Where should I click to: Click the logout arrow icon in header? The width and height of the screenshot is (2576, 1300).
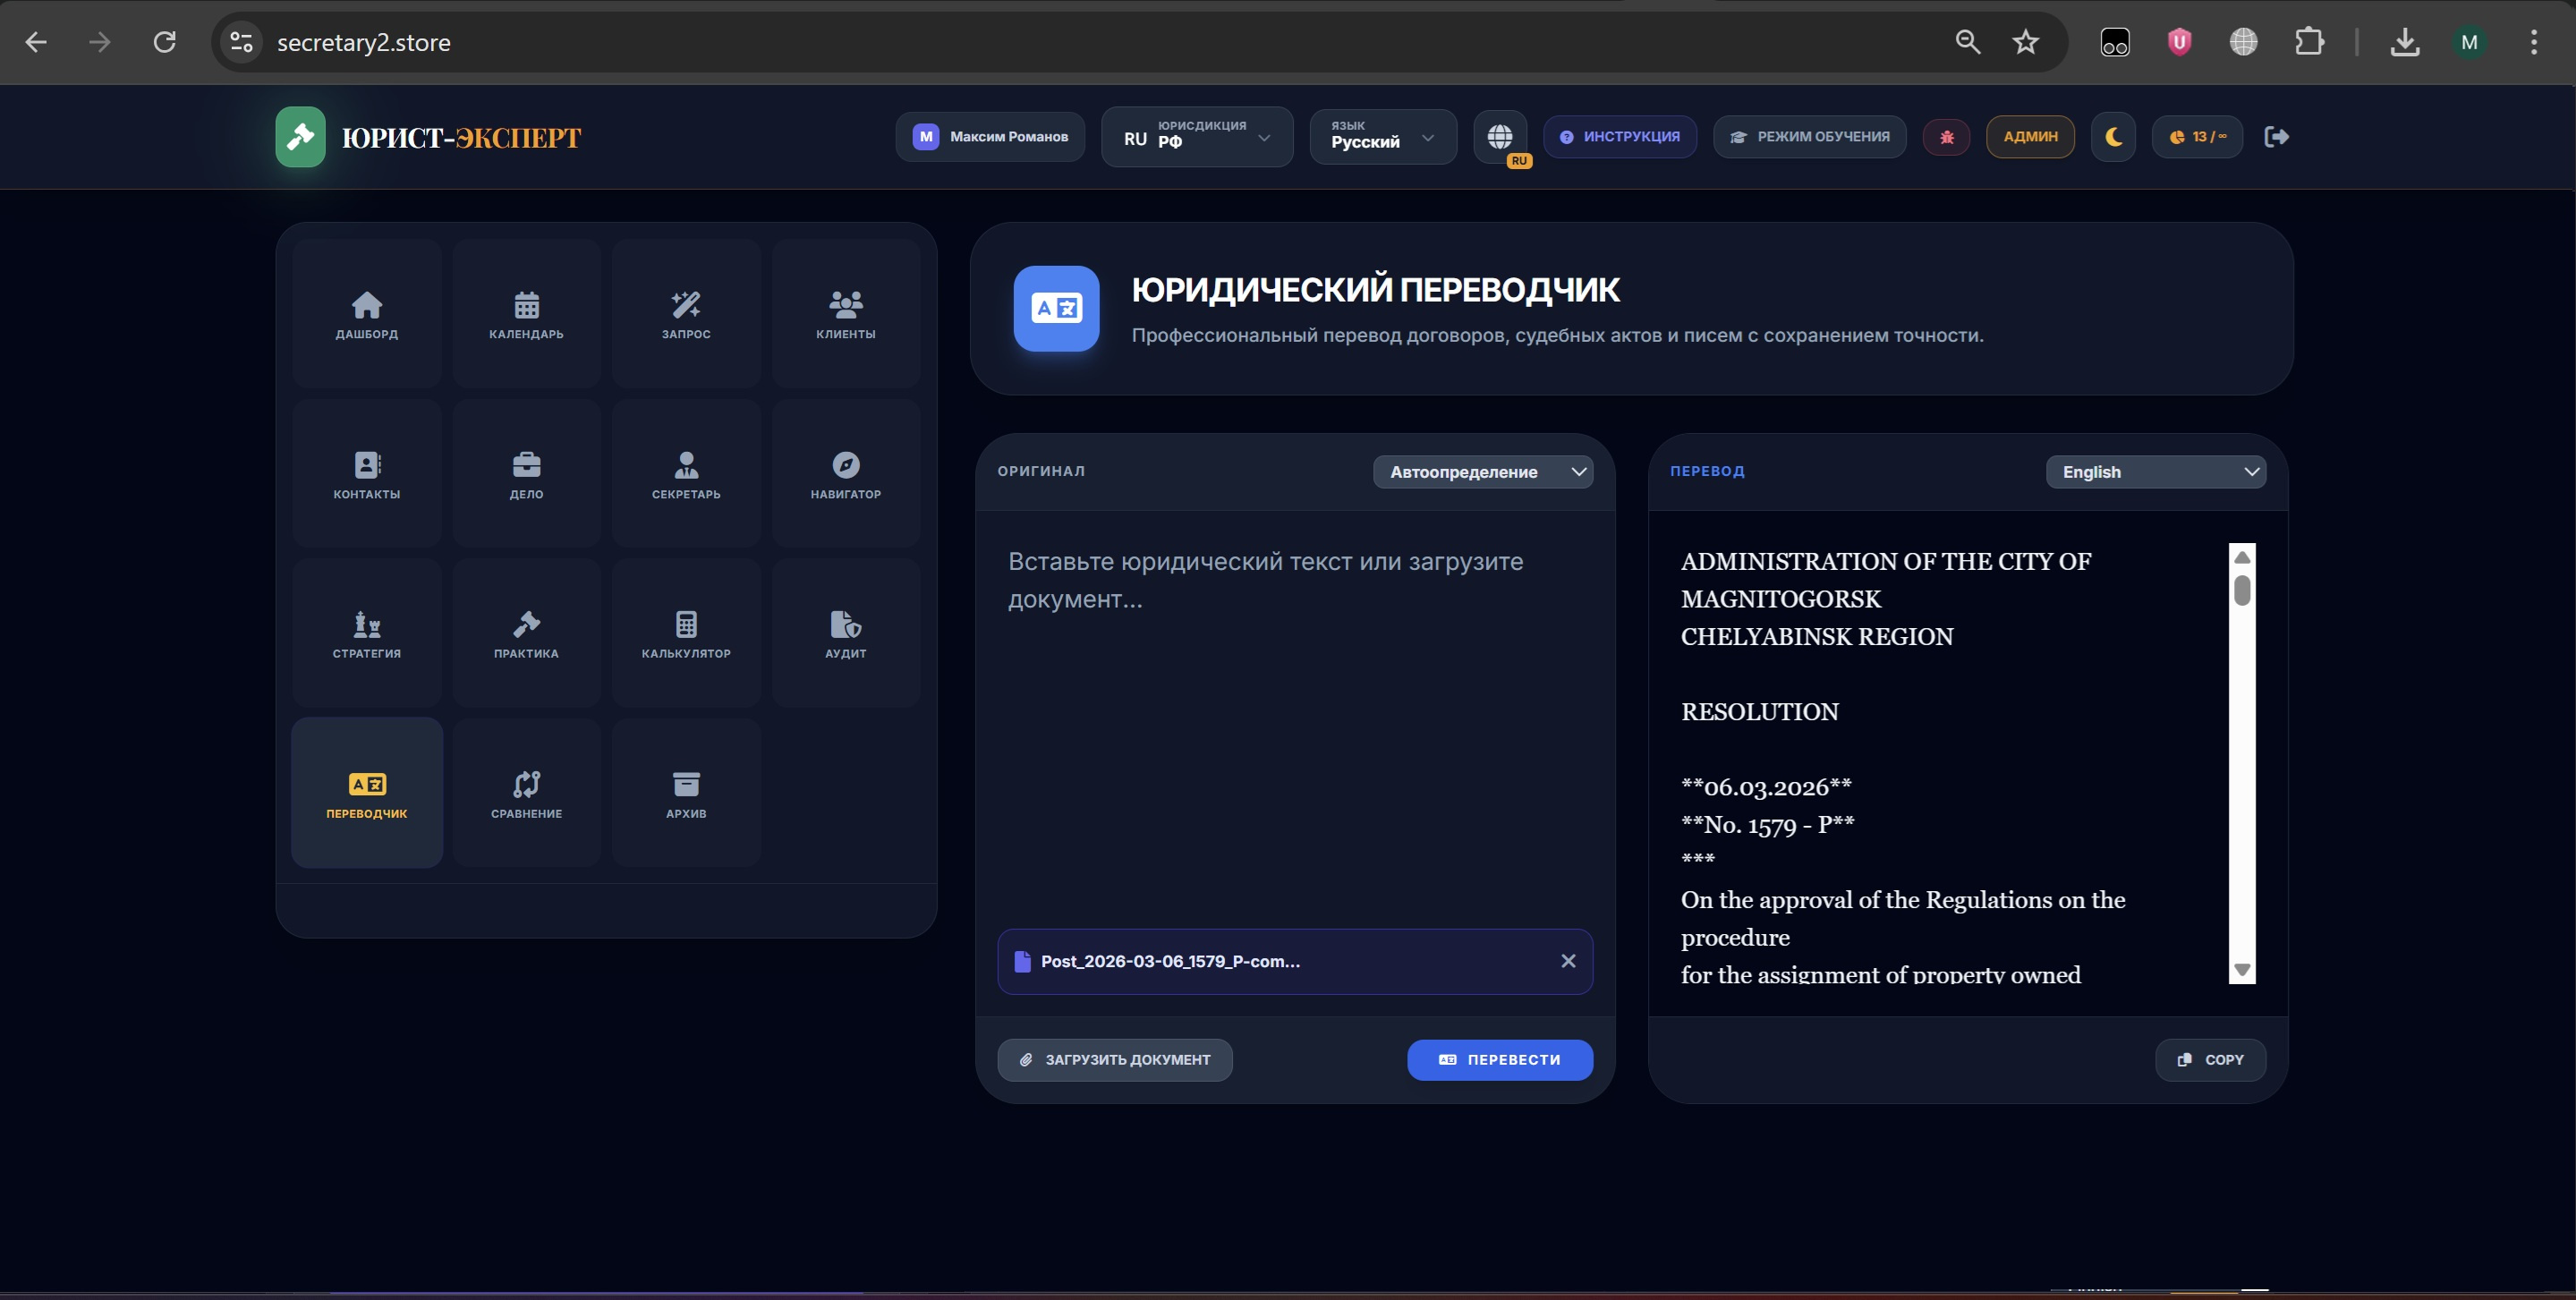[x=2276, y=137]
